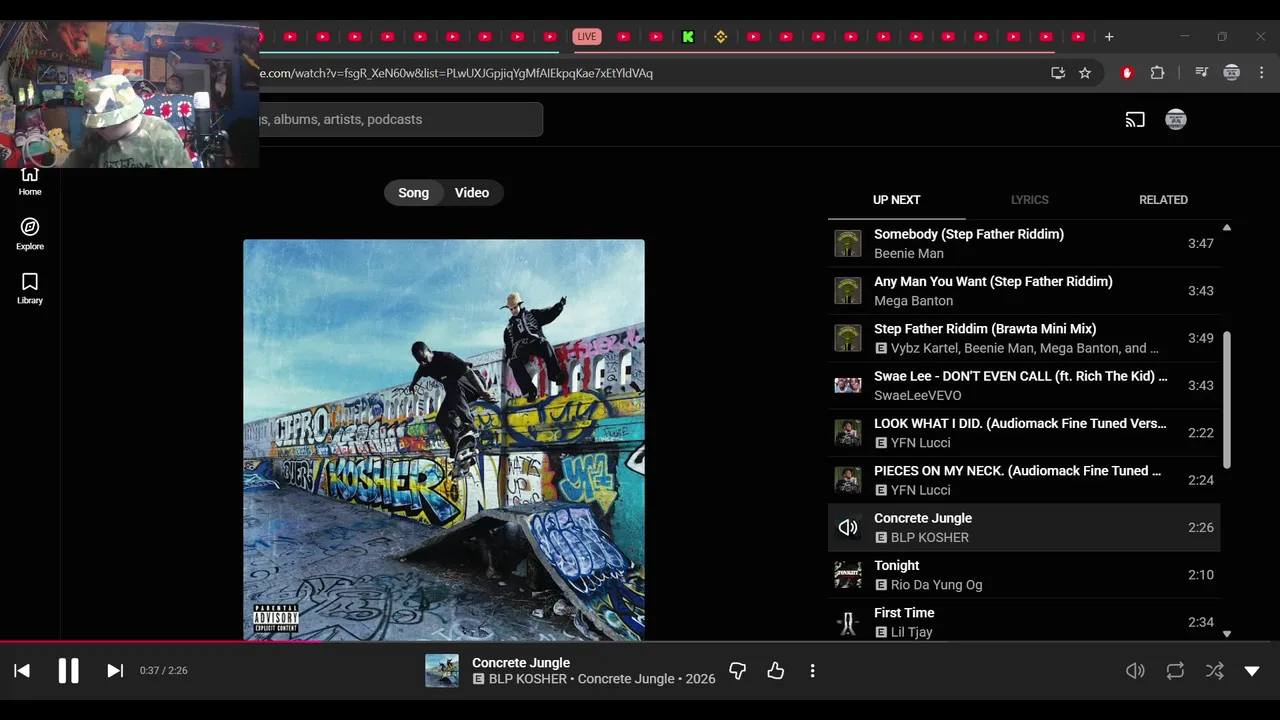The width and height of the screenshot is (1280, 720).
Task: Toggle repeat mode
Action: pos(1175,671)
